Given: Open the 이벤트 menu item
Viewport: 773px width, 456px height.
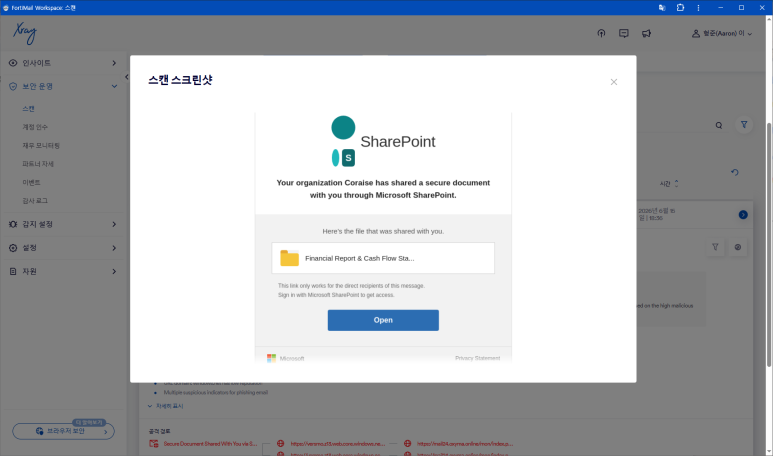Looking at the screenshot, I should (x=31, y=182).
